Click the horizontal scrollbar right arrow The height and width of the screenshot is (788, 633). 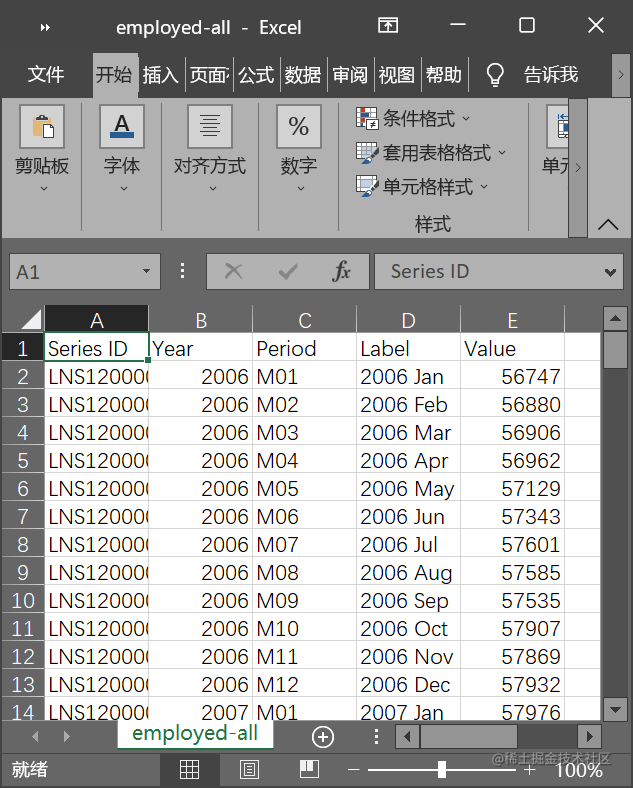(590, 737)
